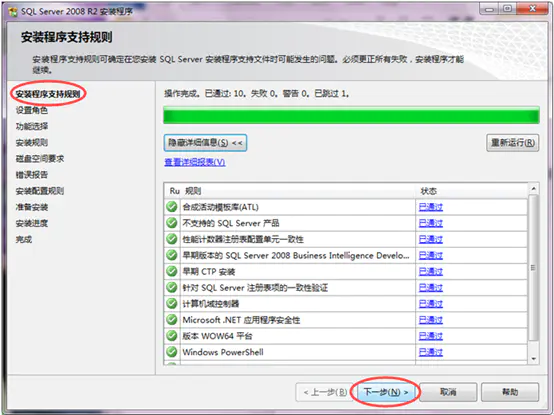
Task: Click the check icon for 计算机域控制器
Action: 172,303
